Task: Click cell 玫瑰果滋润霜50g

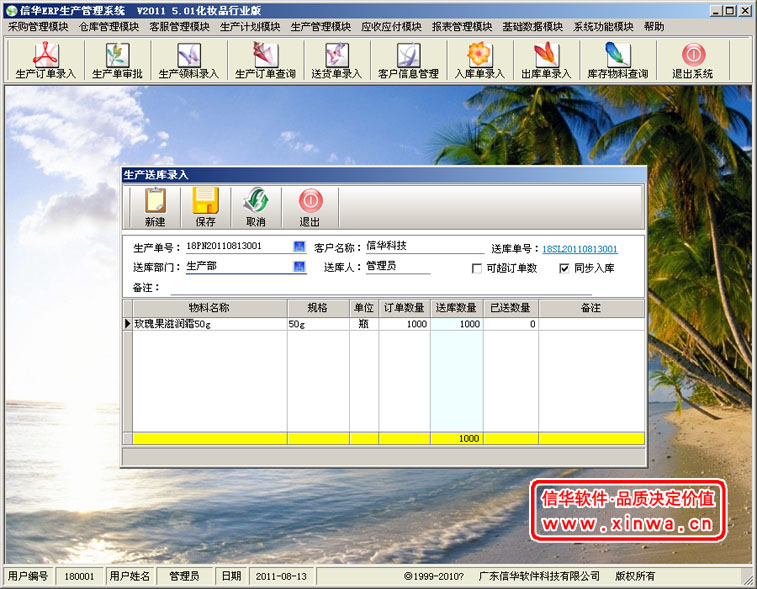Action: (x=210, y=324)
